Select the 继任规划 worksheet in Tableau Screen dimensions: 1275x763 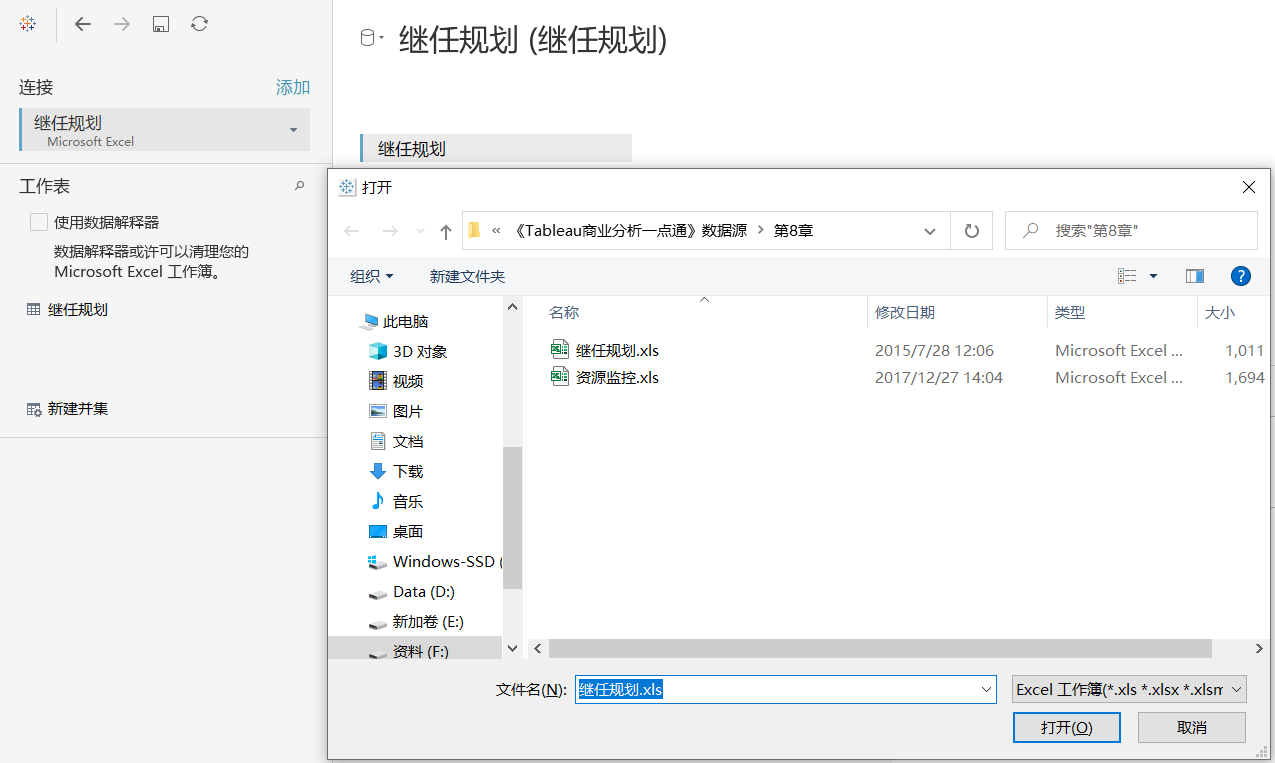pos(78,310)
